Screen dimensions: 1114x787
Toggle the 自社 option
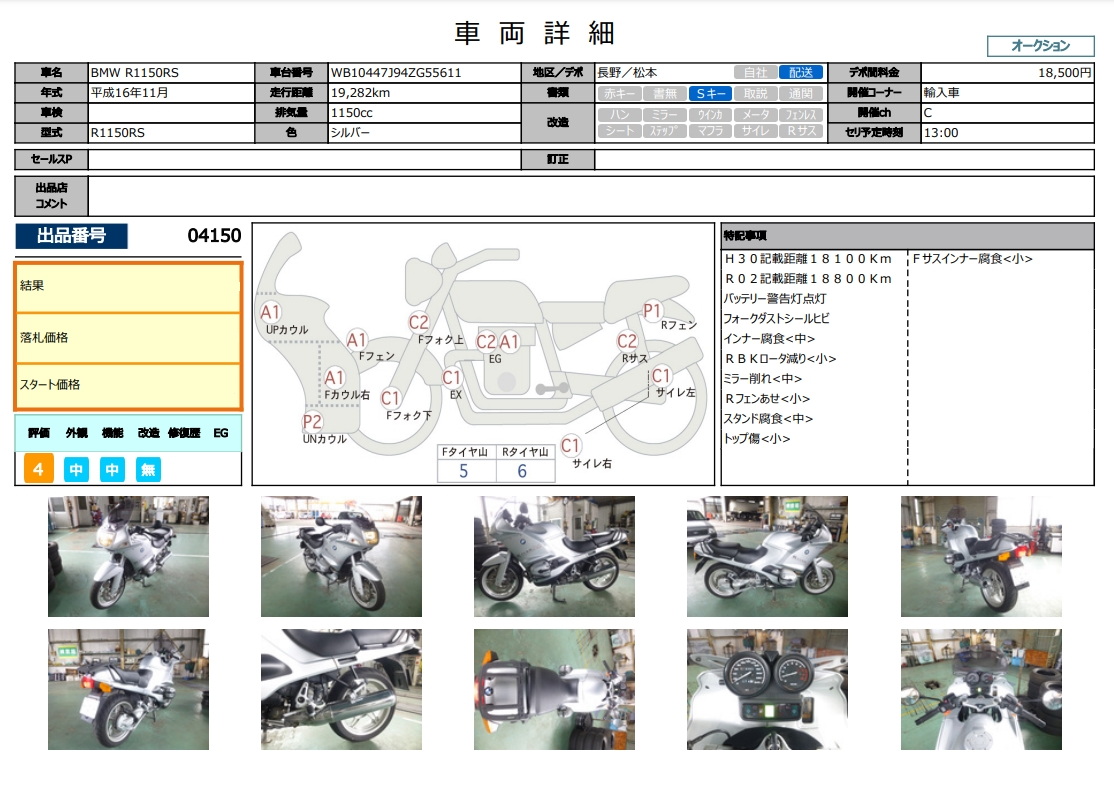point(755,73)
